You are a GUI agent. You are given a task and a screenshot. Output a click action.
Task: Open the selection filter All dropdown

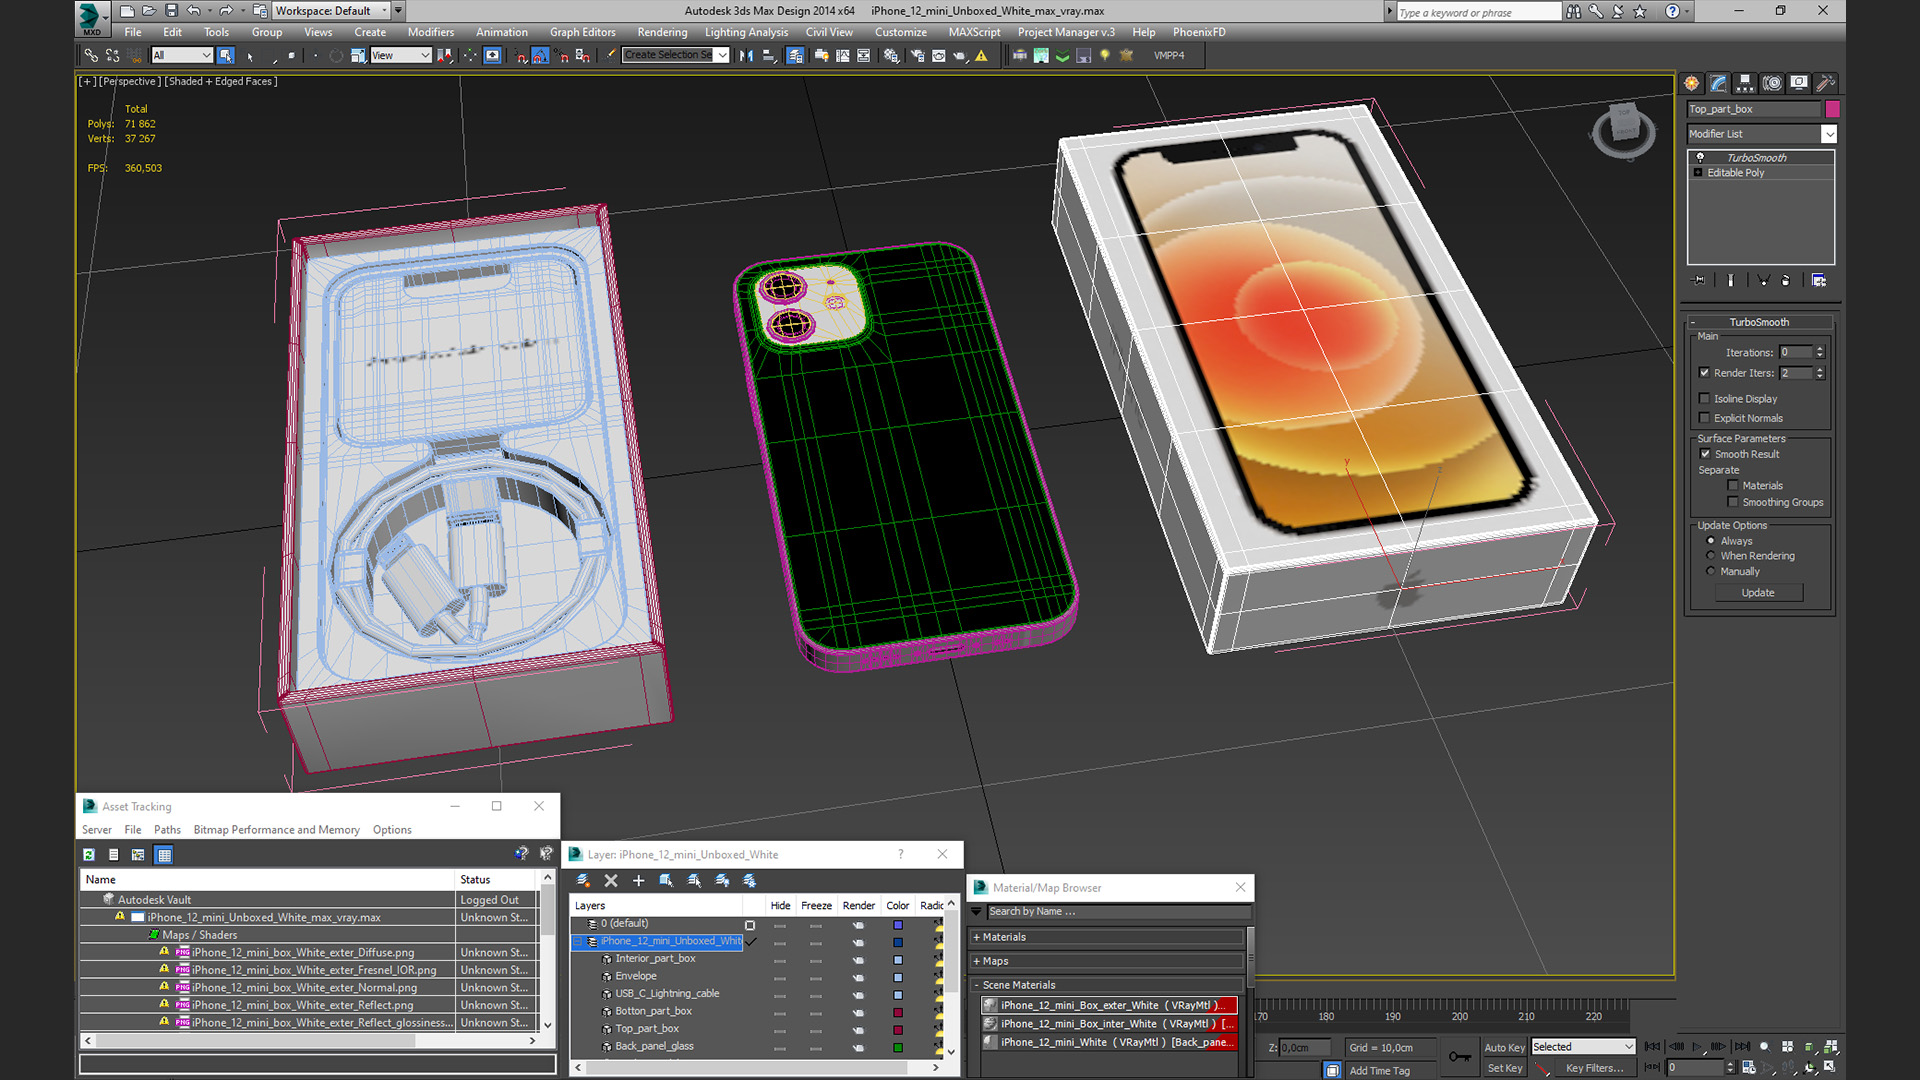point(182,56)
